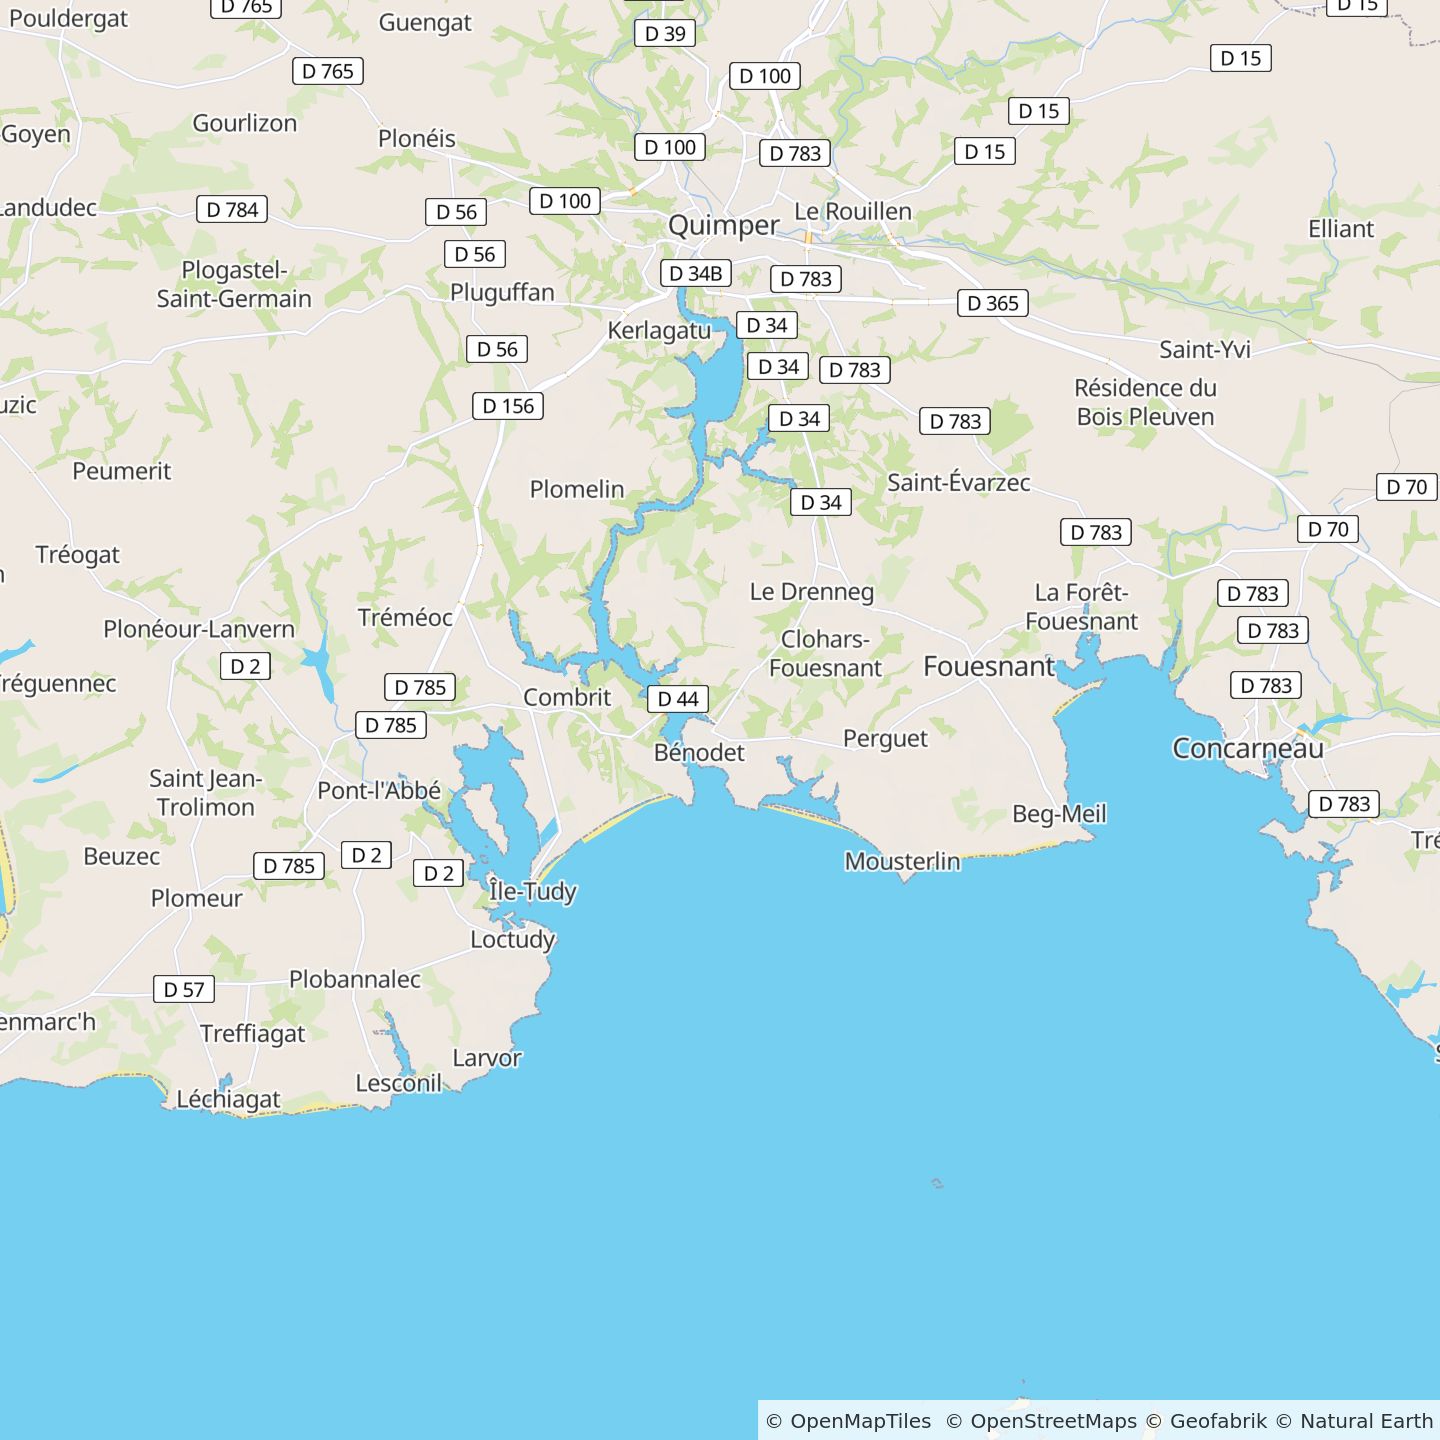Click the OpenMapTiles attribution link

(x=859, y=1421)
